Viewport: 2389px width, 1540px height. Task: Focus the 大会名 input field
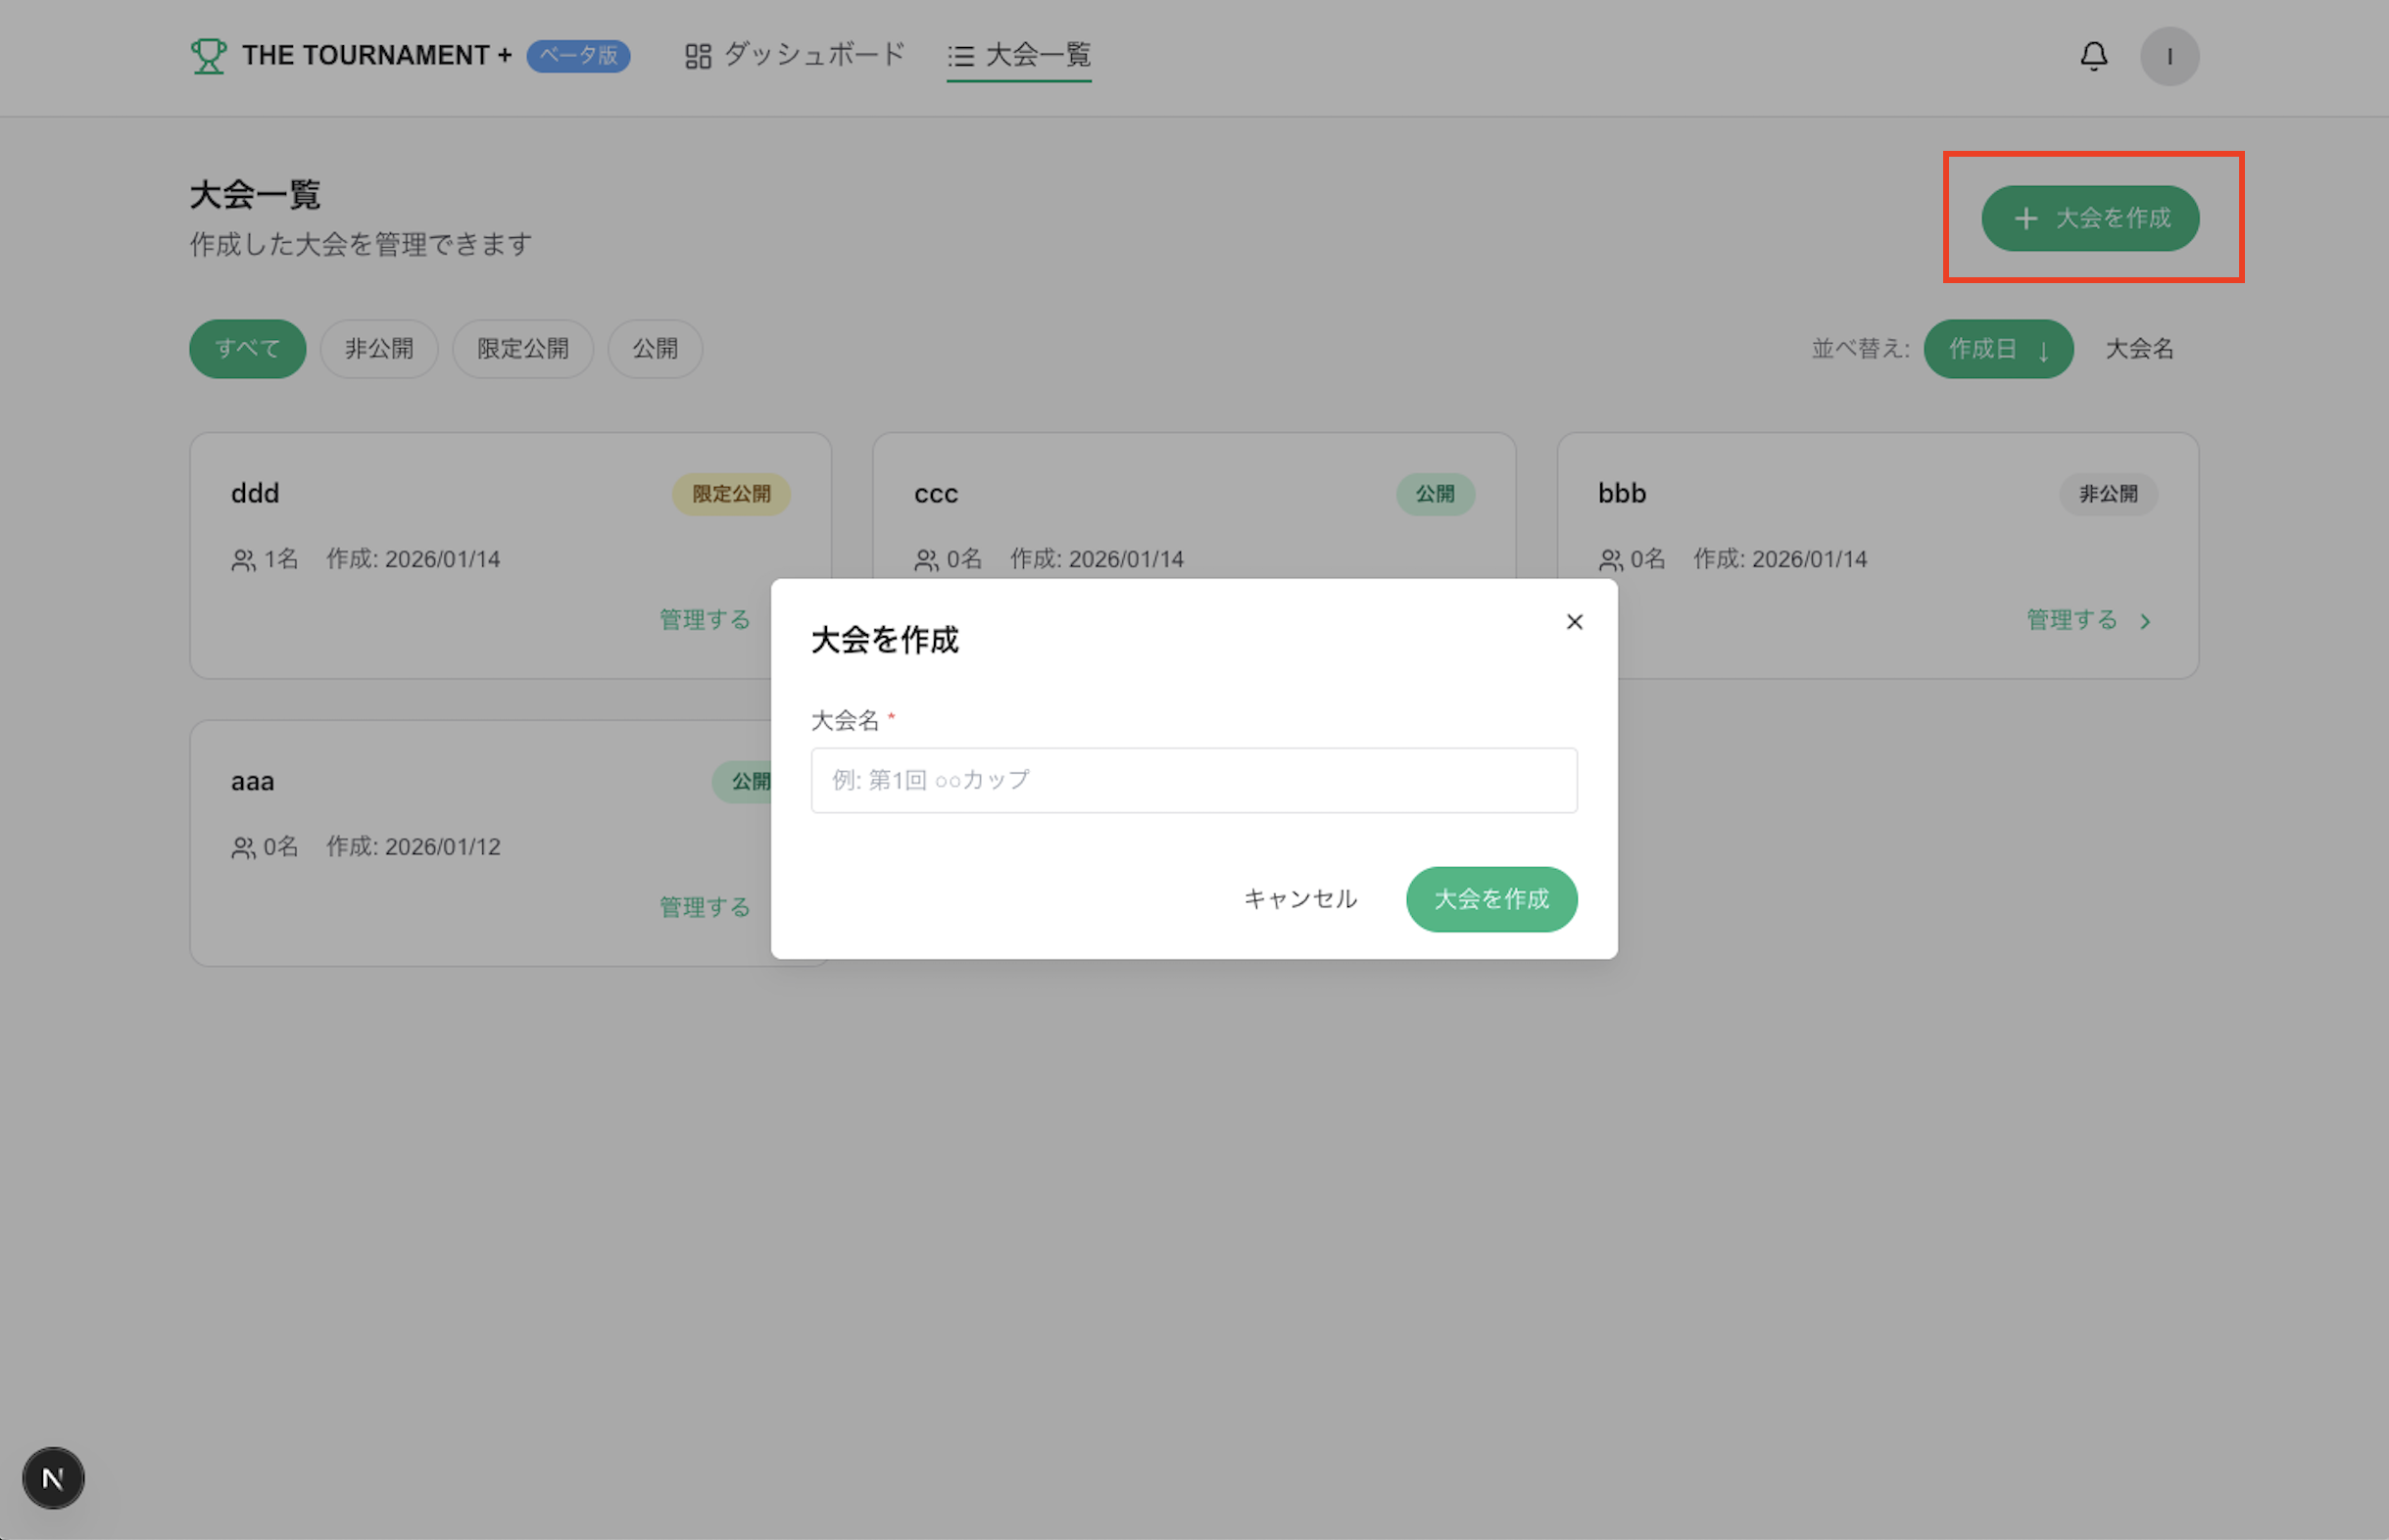tap(1193, 780)
